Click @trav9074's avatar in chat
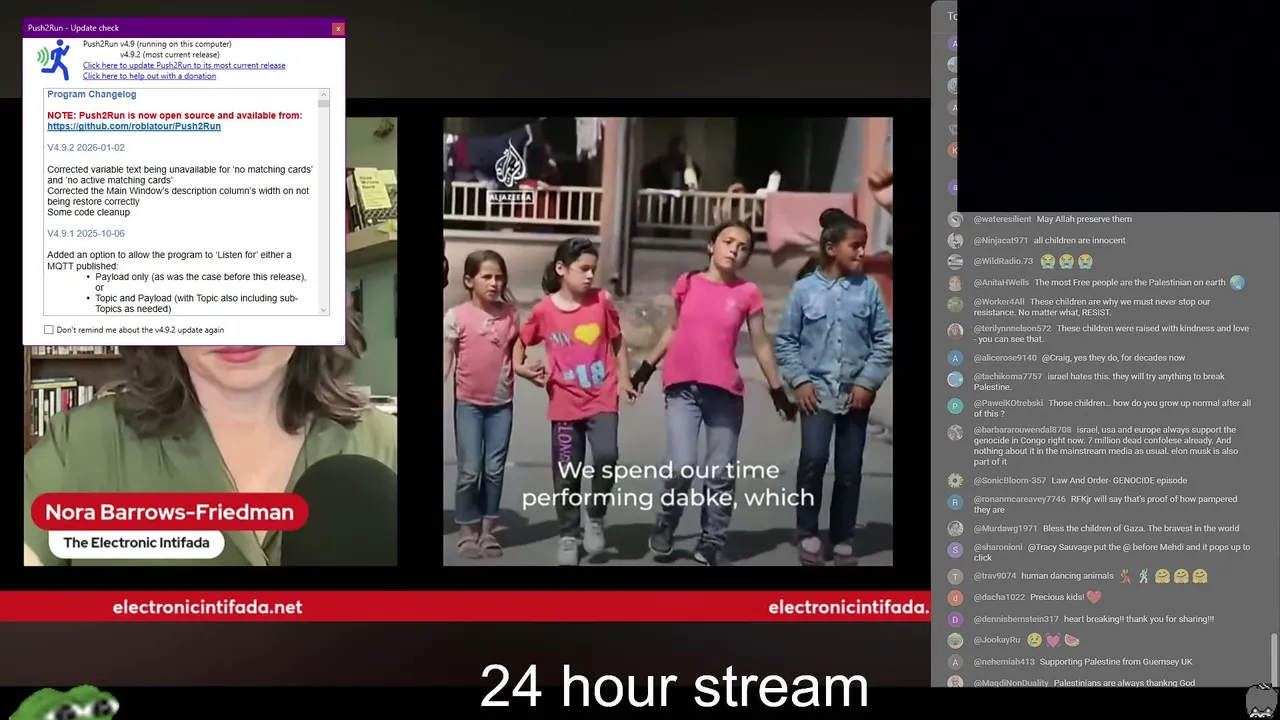The image size is (1280, 720). pyautogui.click(x=955, y=577)
